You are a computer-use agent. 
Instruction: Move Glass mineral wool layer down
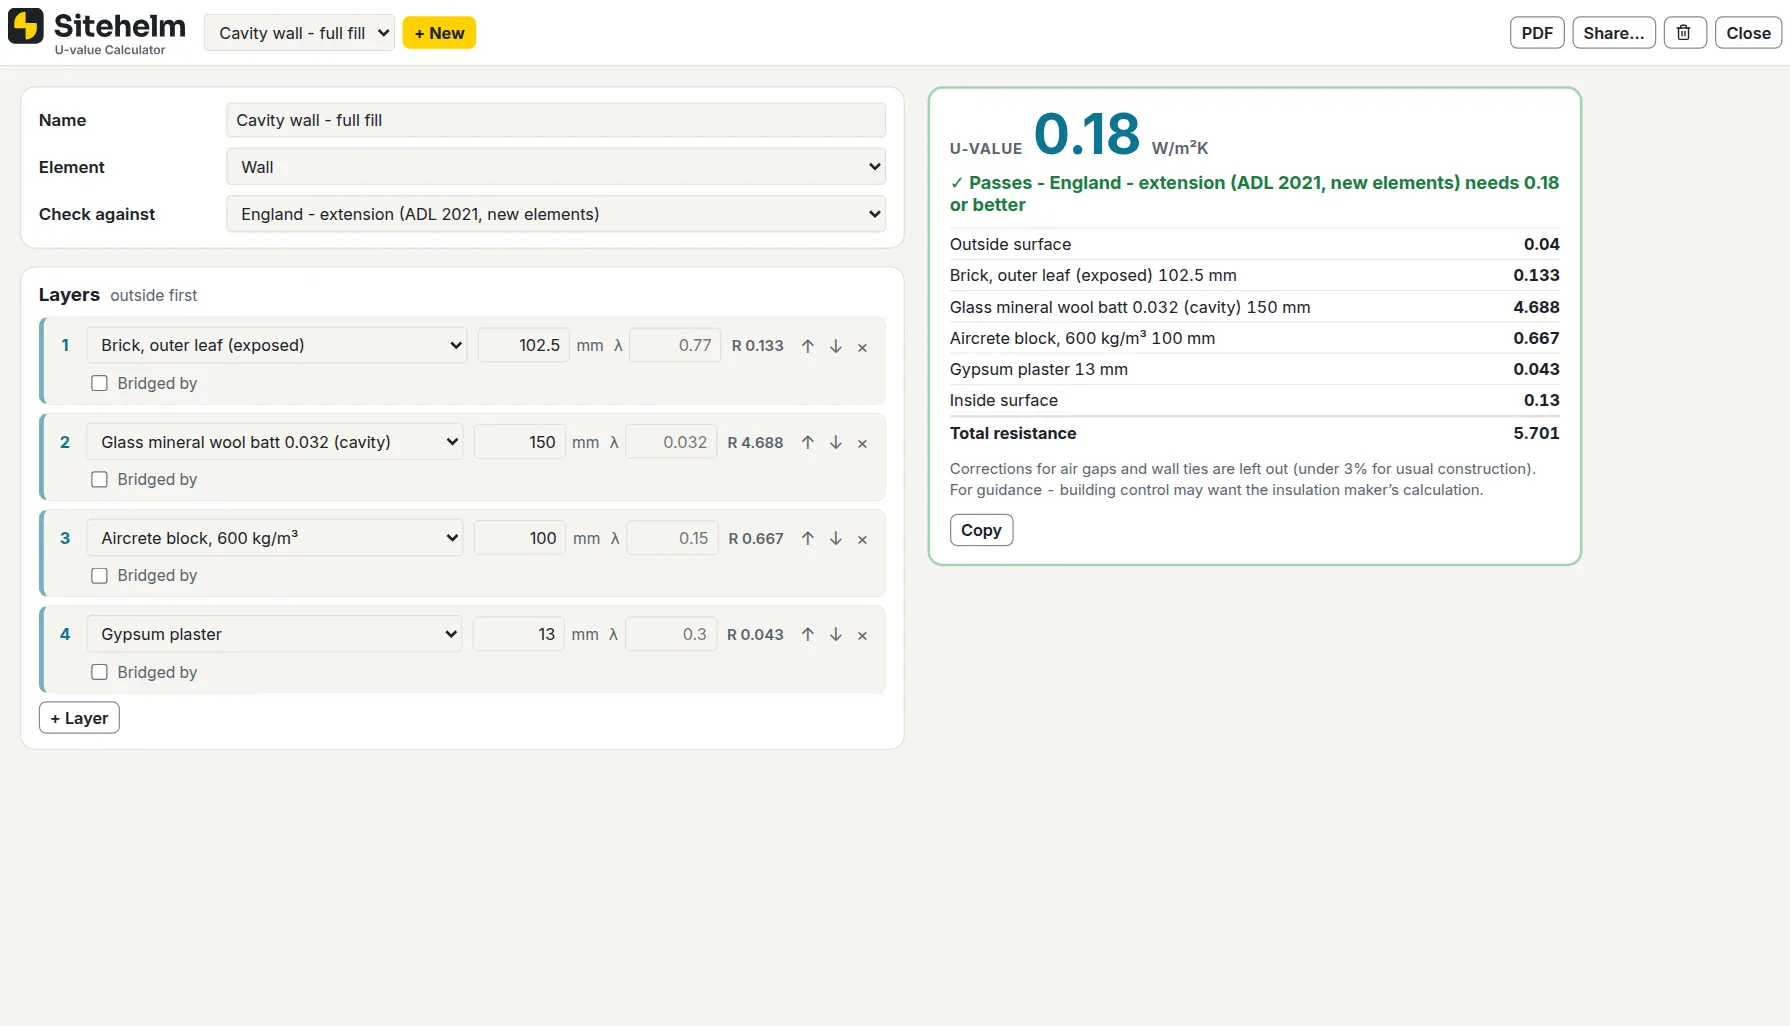click(x=836, y=442)
